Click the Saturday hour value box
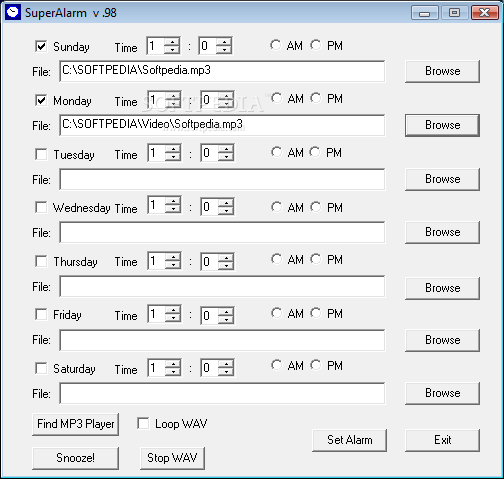Screen dimensions: 504x479 156,368
